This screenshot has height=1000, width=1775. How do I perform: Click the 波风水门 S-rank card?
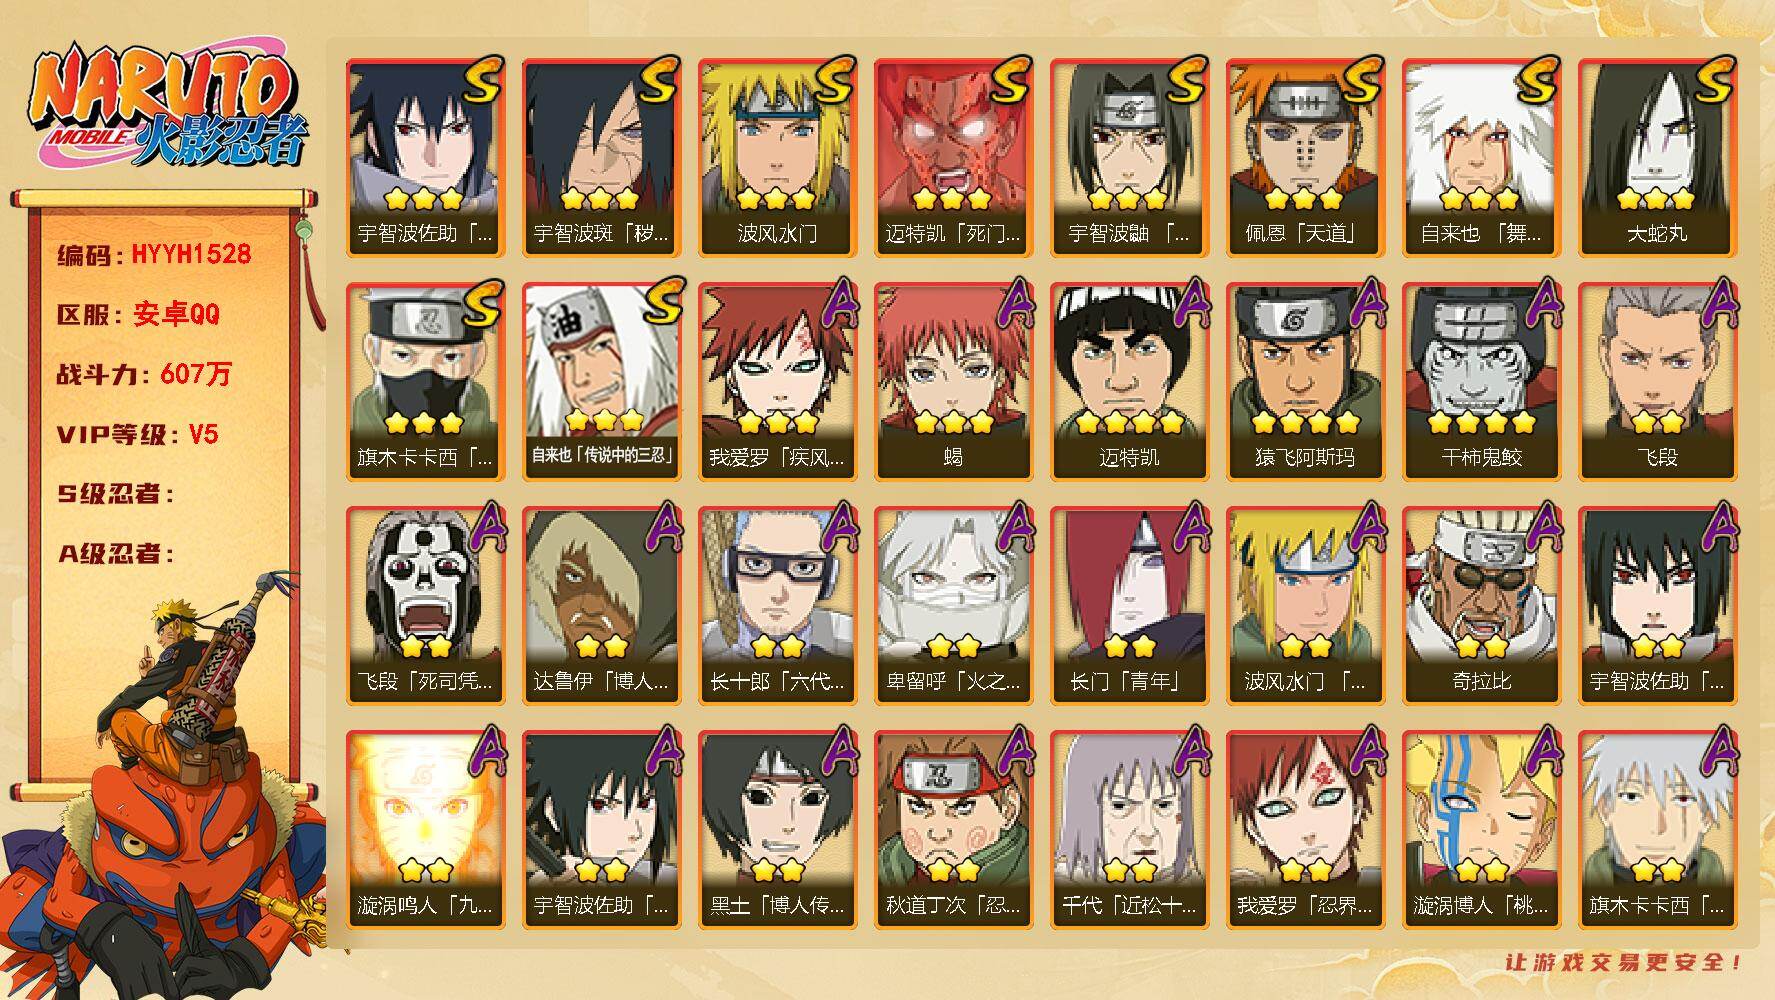777,158
